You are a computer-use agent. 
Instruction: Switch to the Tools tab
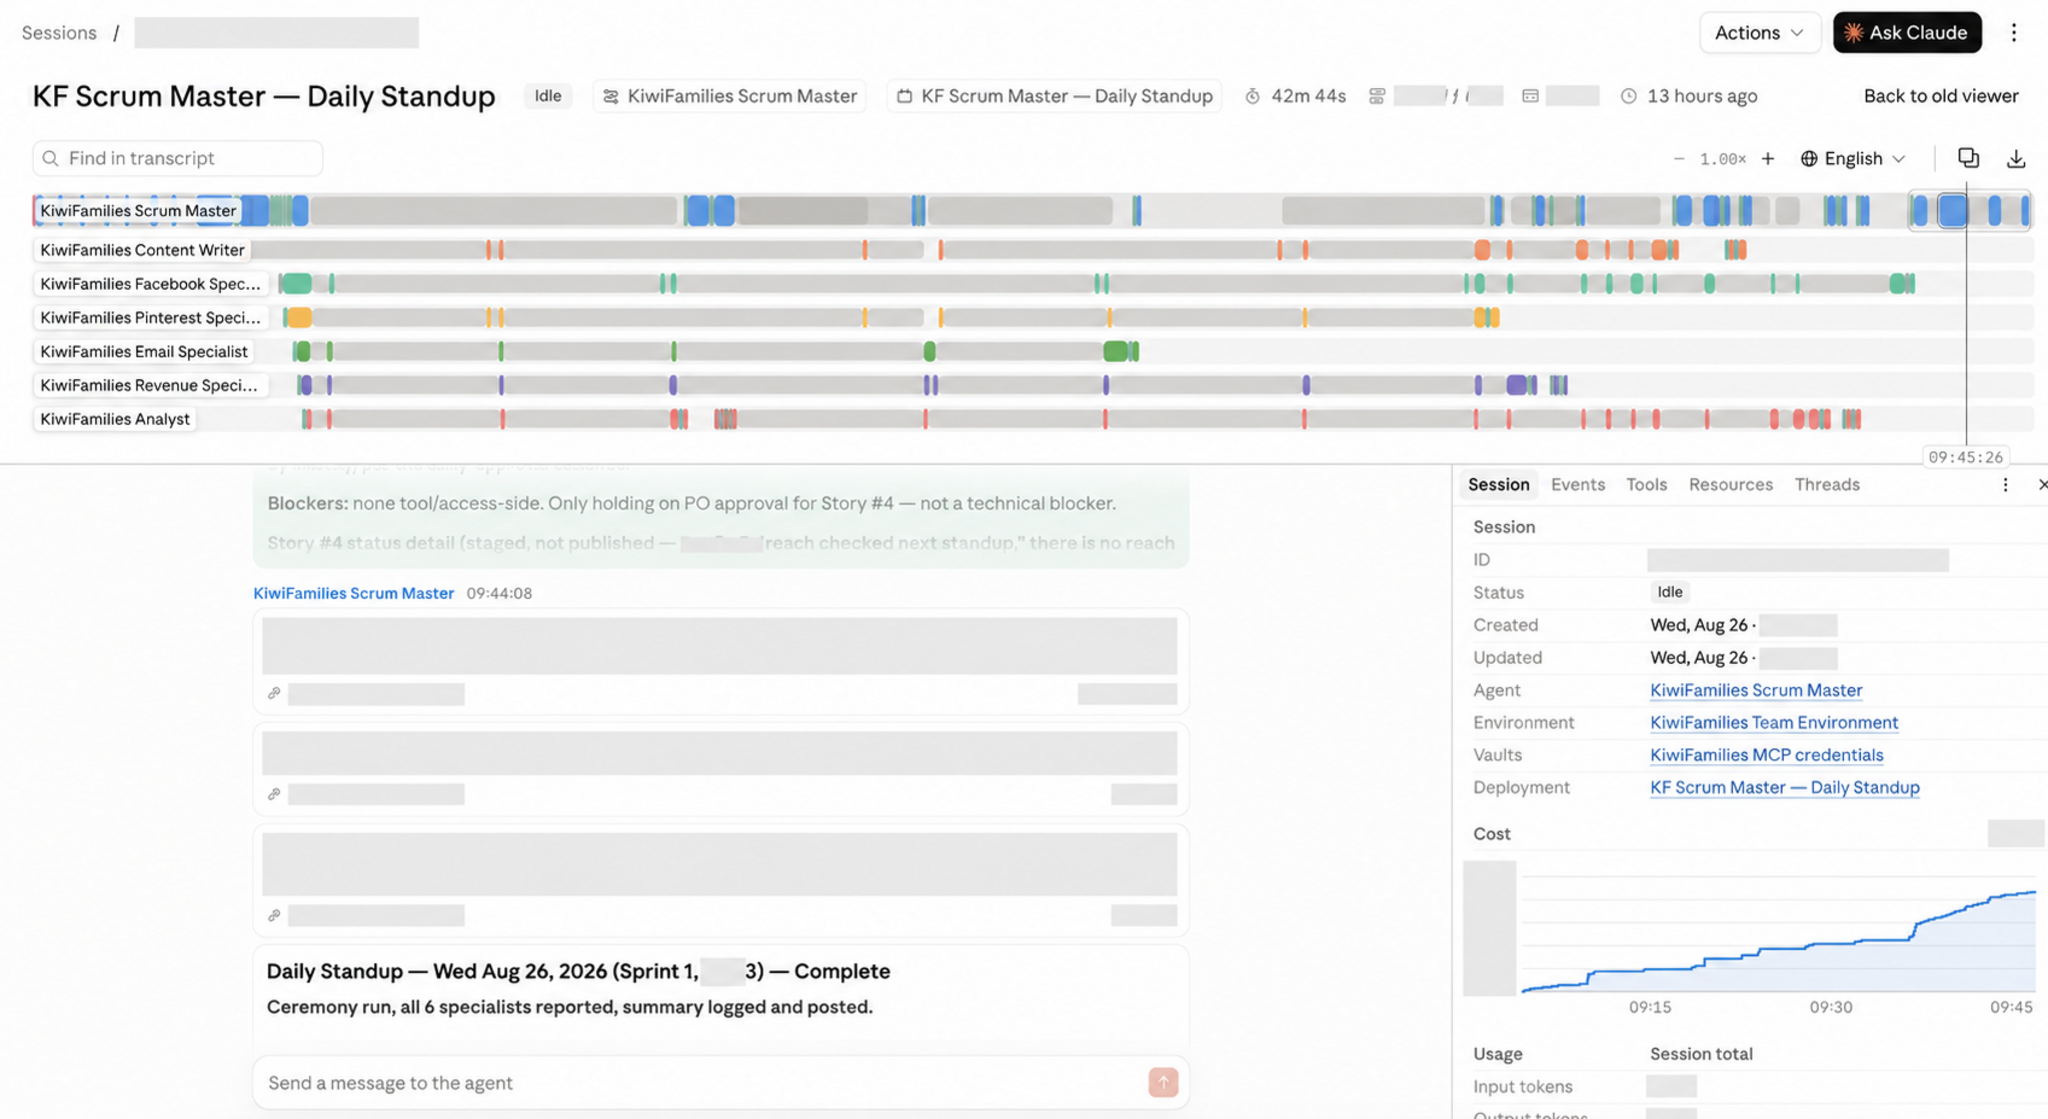1646,484
